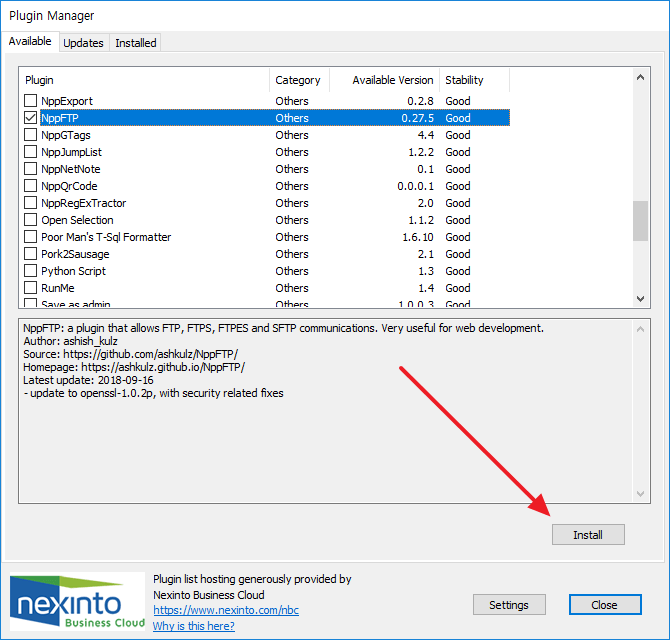Tick the NppExport plugin checkbox
Screen dimensions: 670x640
30,101
